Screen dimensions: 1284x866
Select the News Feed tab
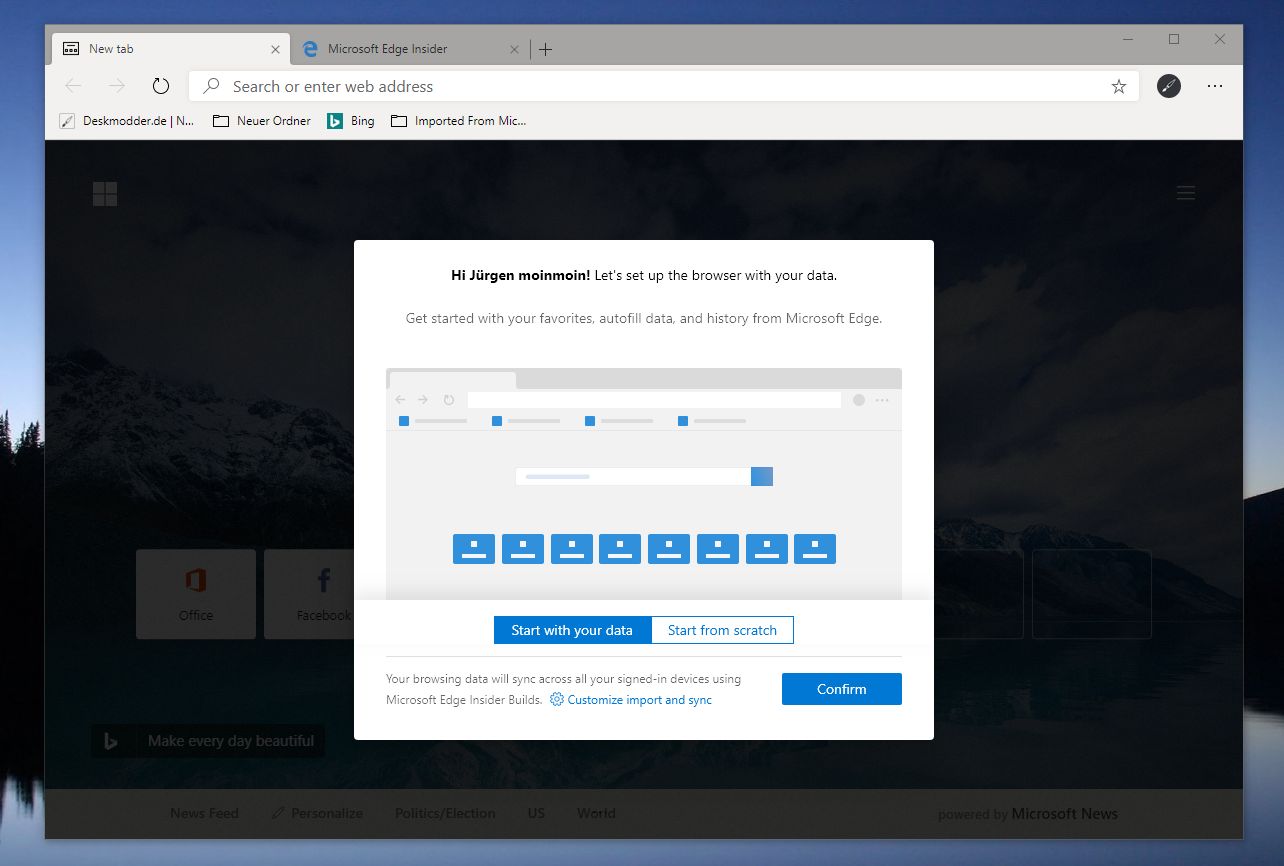pos(204,814)
